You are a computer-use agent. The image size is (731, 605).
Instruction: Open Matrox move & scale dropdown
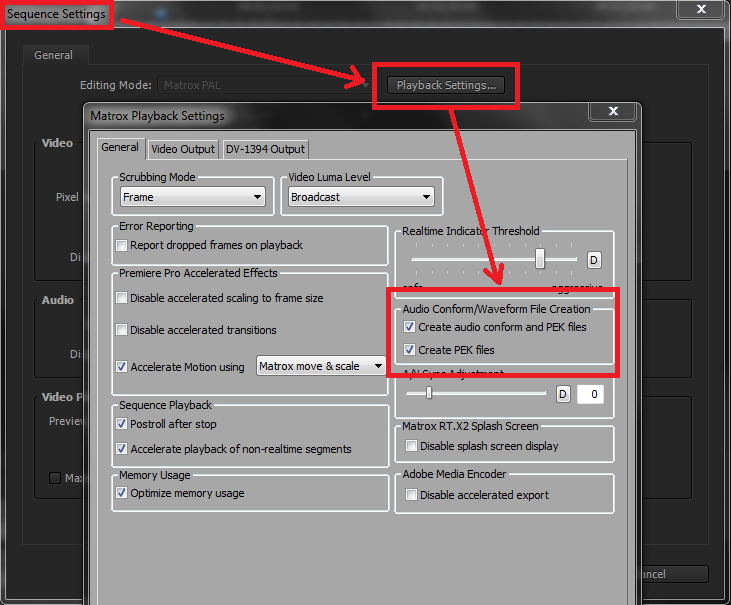tap(321, 366)
